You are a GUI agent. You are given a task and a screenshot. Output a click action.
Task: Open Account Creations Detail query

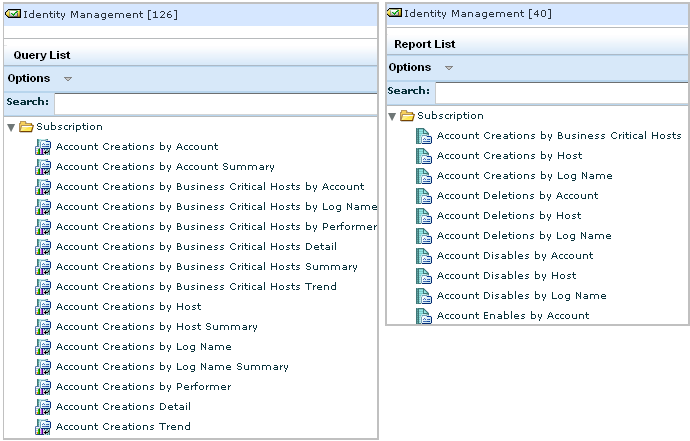[123, 407]
